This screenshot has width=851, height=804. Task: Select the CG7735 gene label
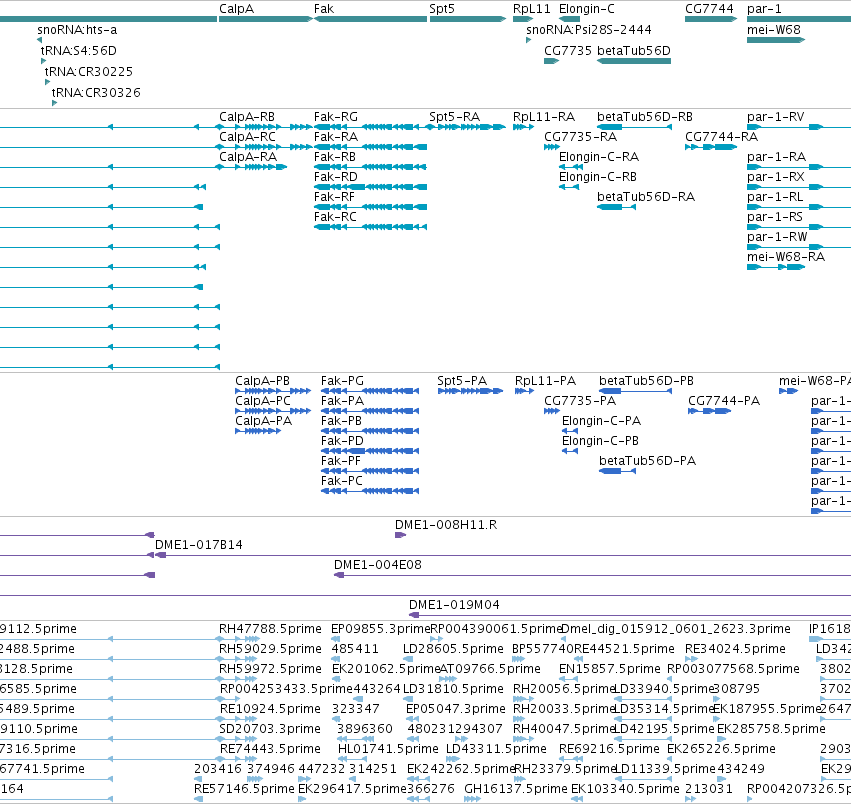coord(568,51)
